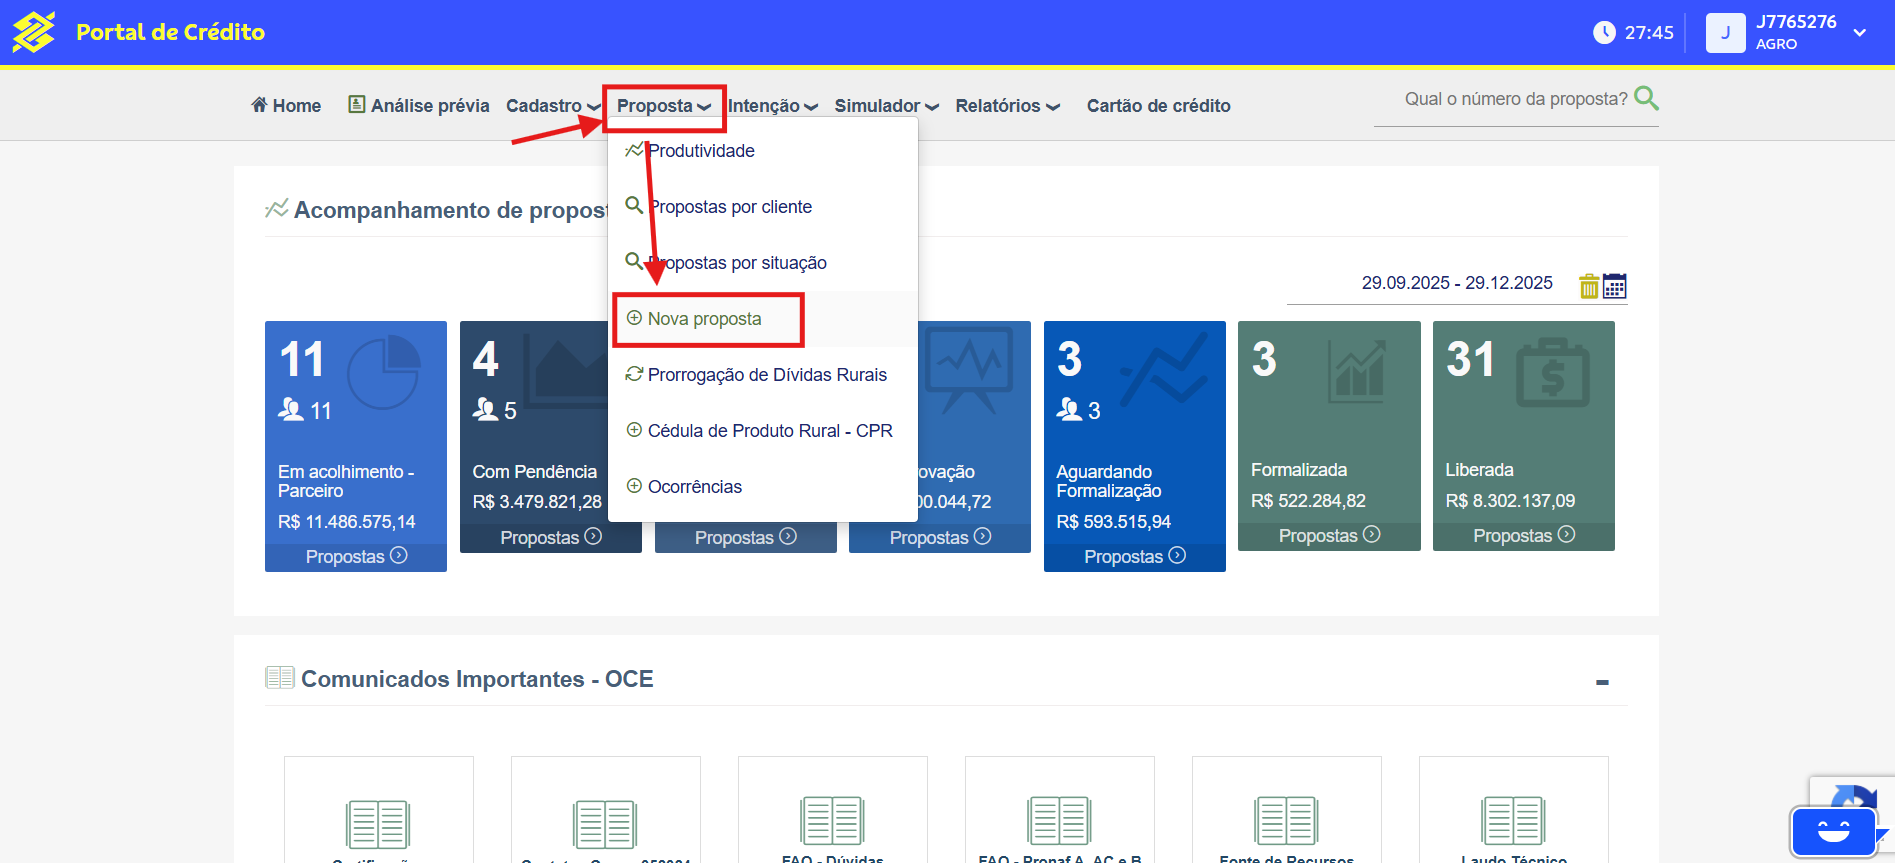Click the chatbot smiley assistant icon
This screenshot has width=1895, height=863.
(1833, 831)
